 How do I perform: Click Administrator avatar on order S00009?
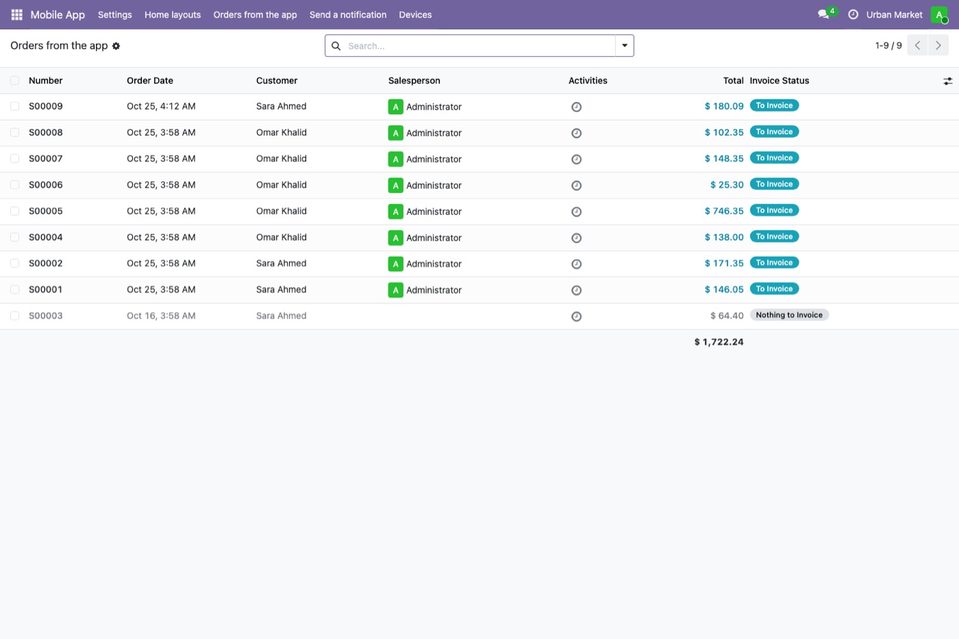click(396, 107)
